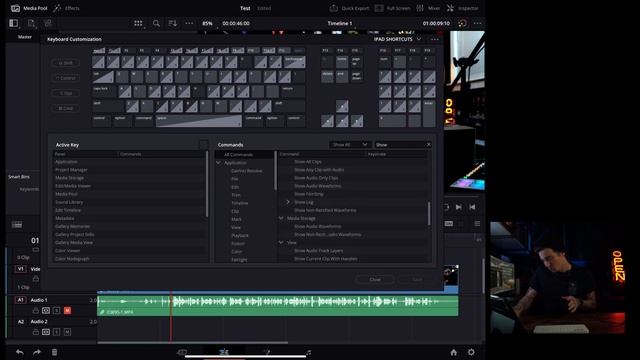Select the Playback command category

pos(240,236)
